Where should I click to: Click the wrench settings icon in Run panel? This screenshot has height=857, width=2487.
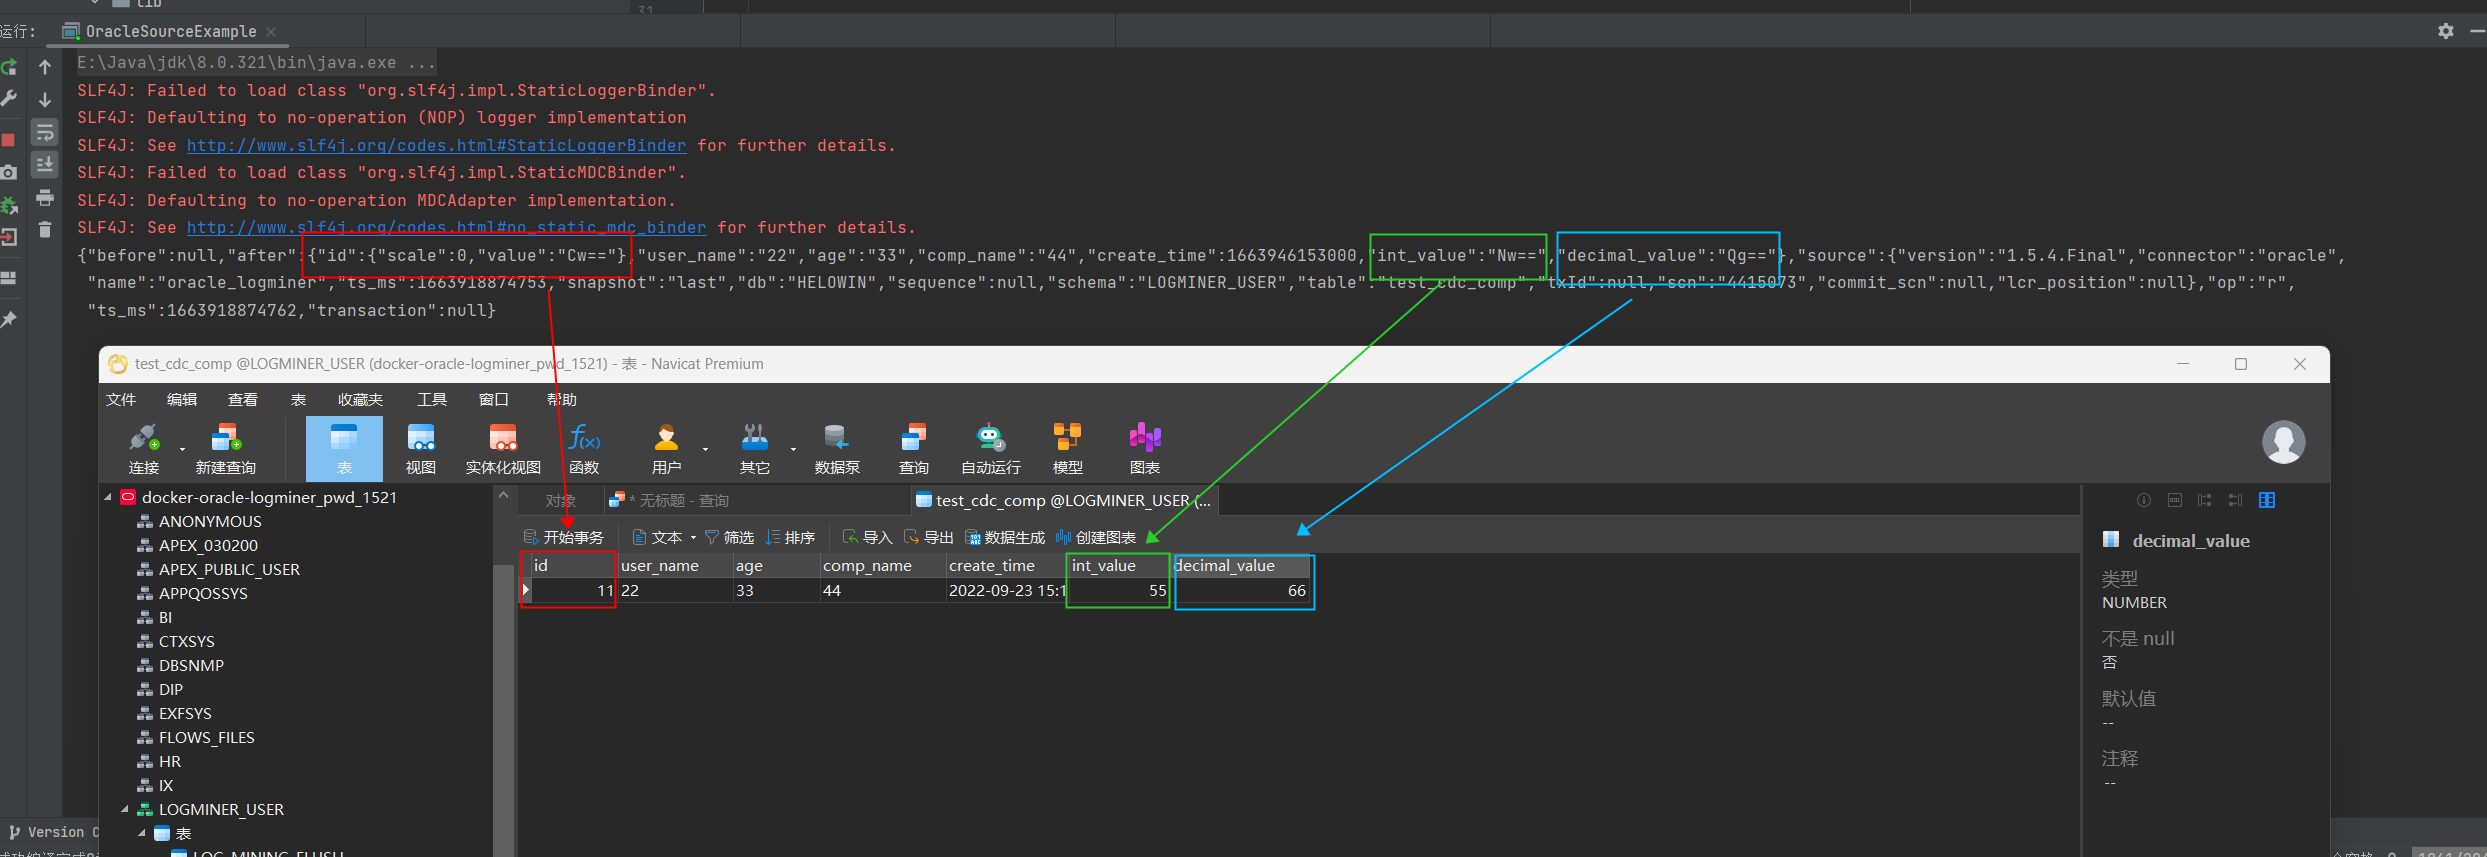(9, 98)
